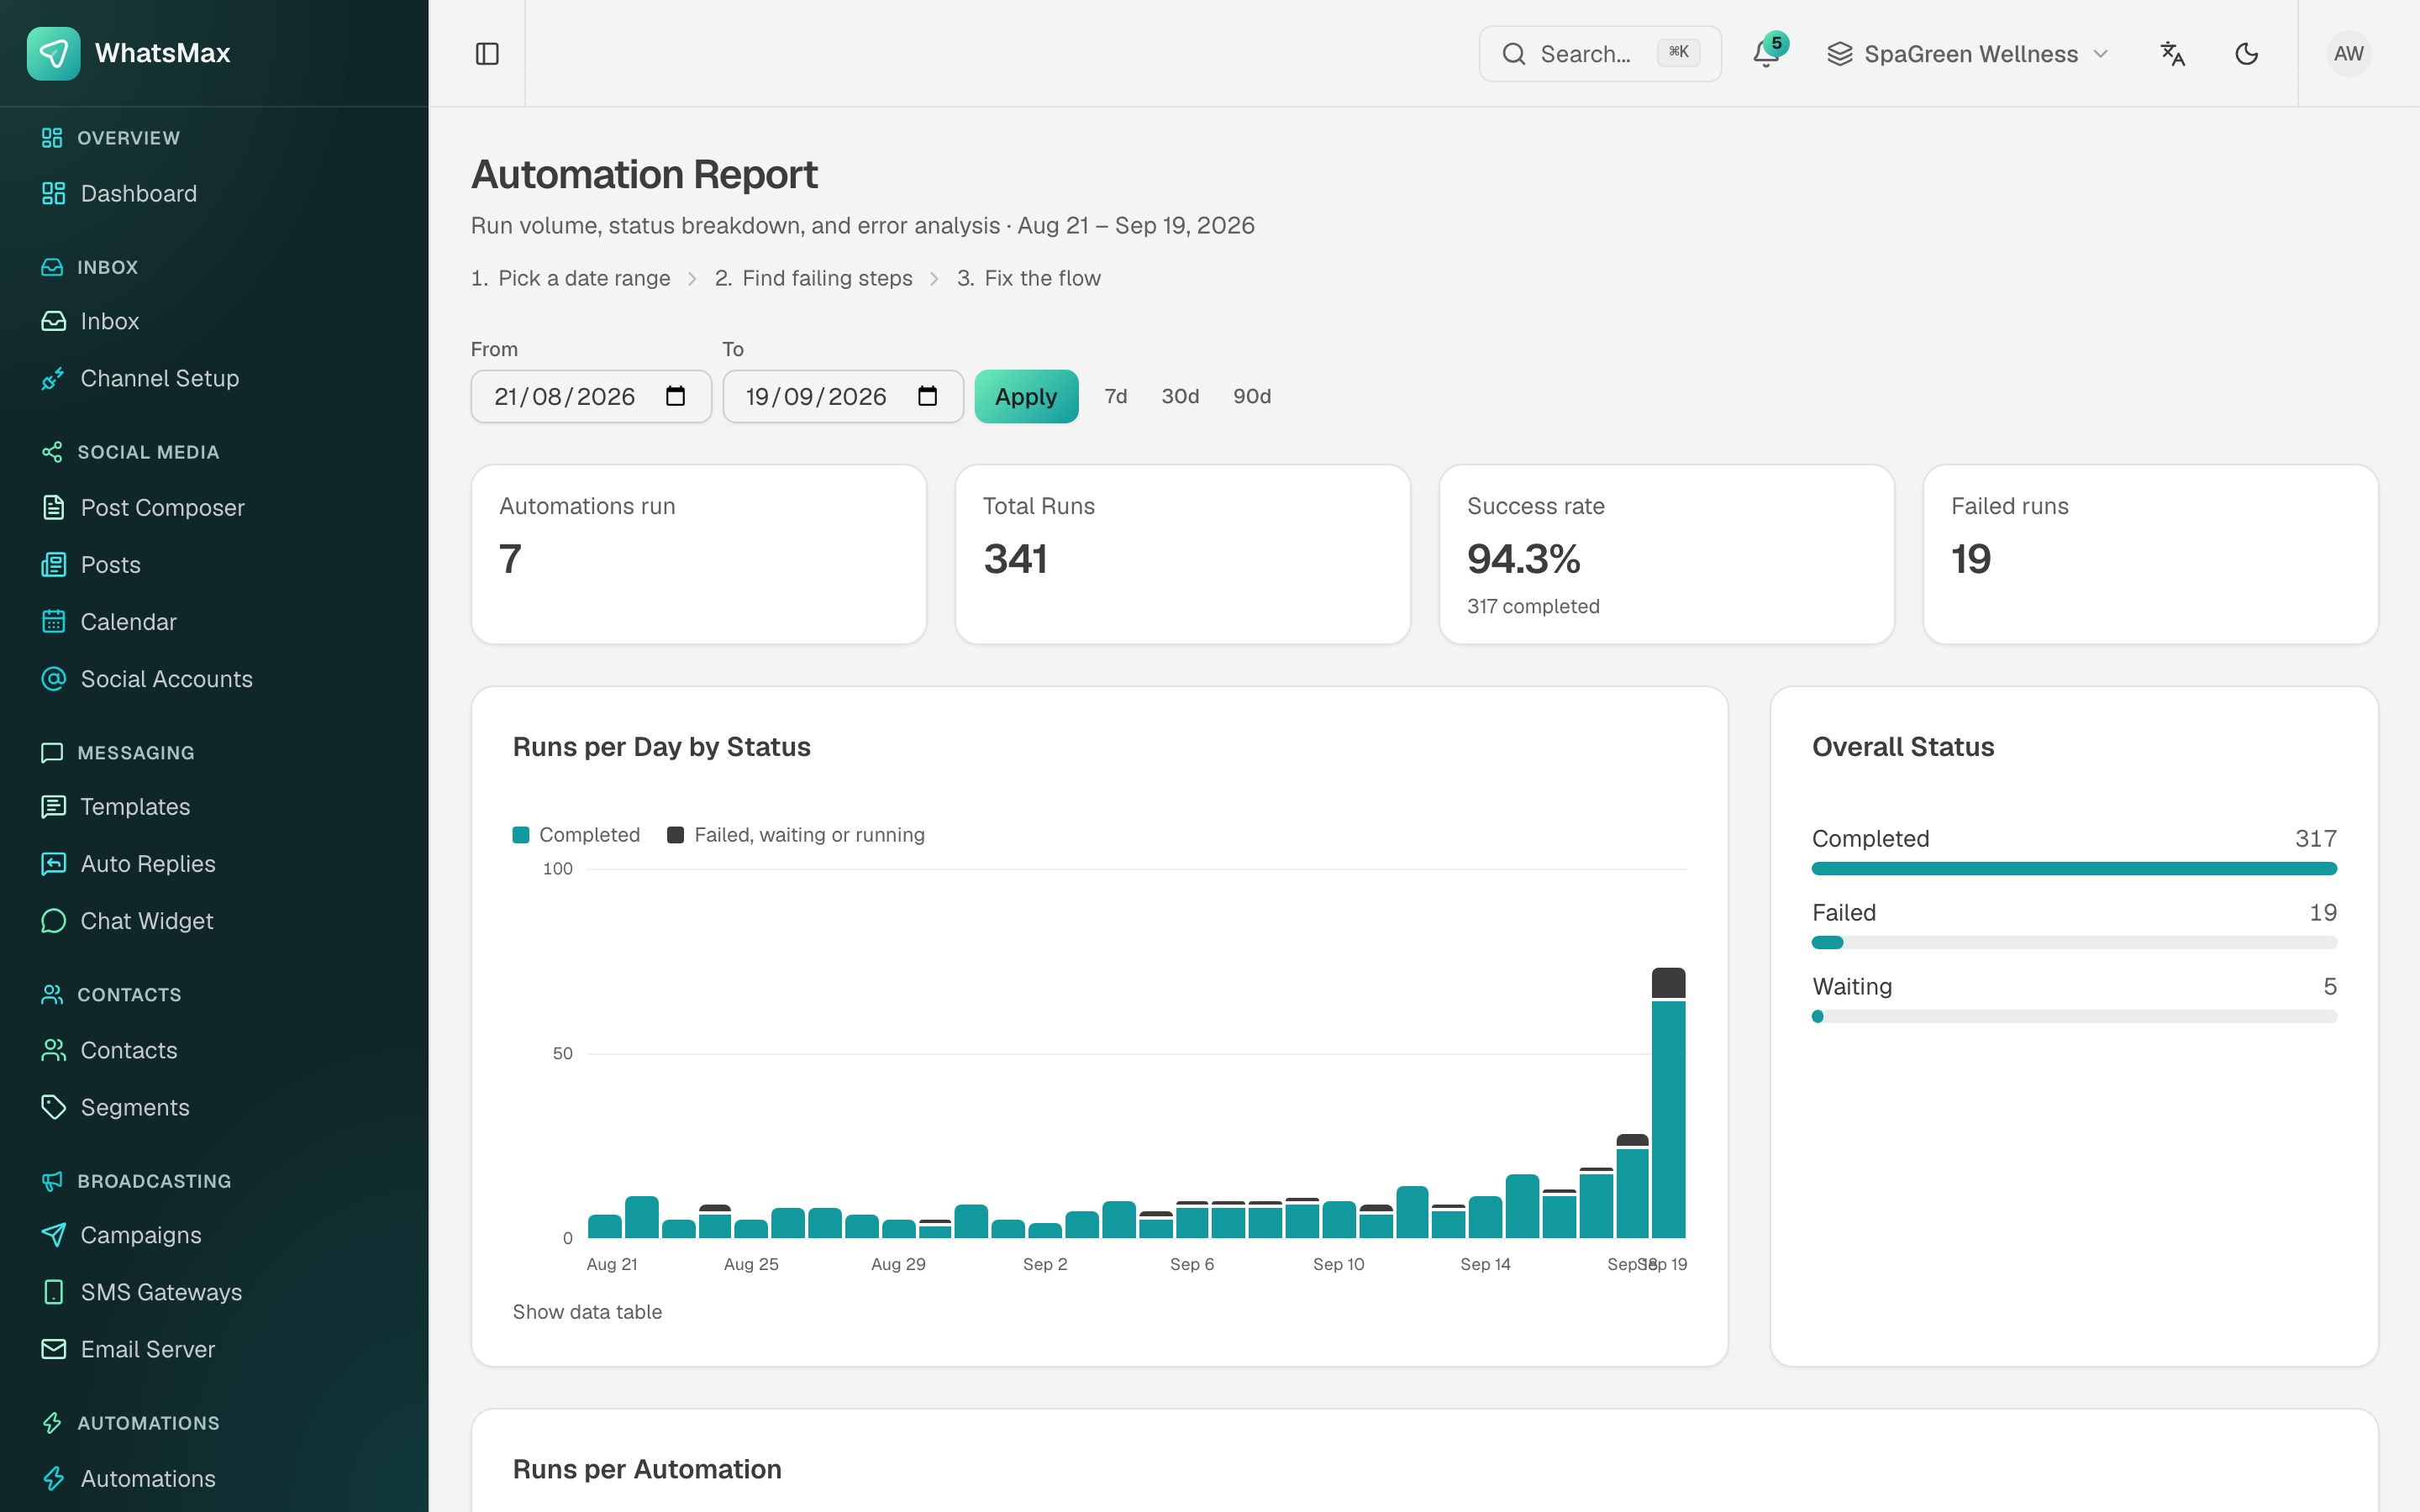Image resolution: width=2420 pixels, height=1512 pixels.
Task: Click the Calendar icon in sidebar
Action: pos(53,621)
